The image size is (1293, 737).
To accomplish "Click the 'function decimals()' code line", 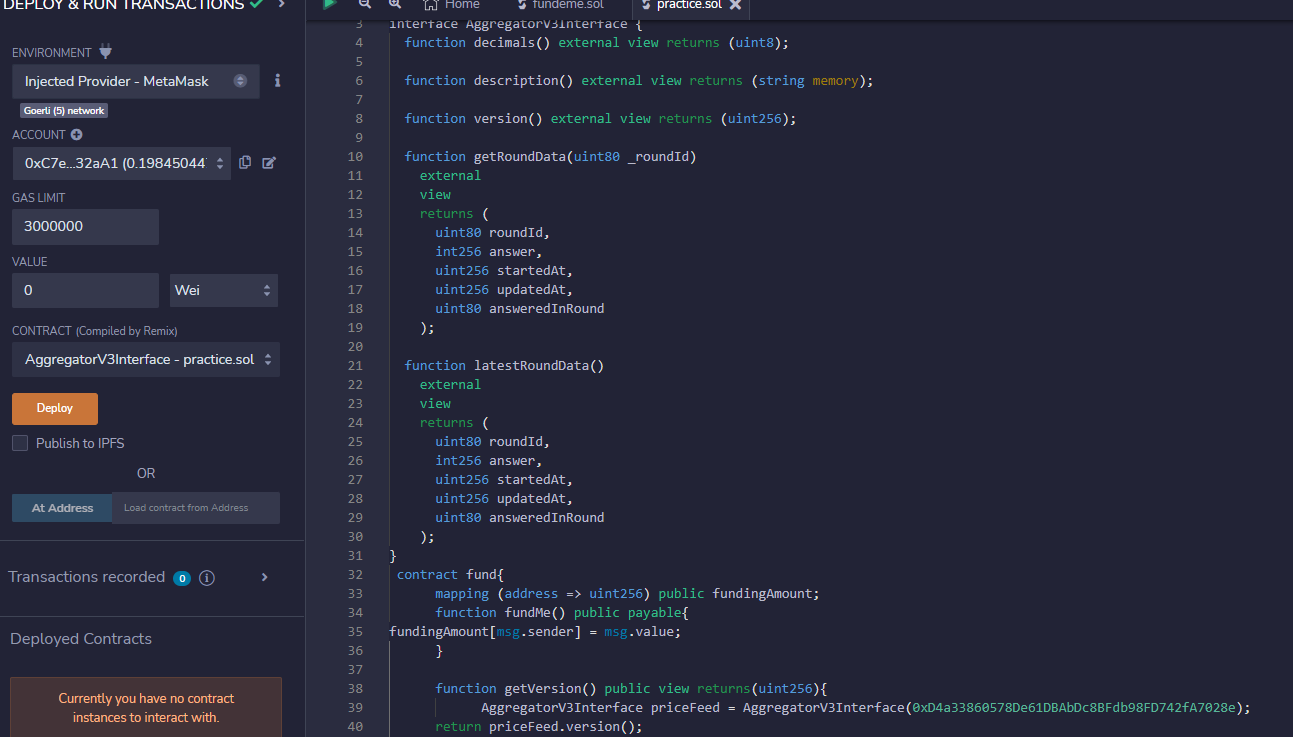I will tap(597, 42).
